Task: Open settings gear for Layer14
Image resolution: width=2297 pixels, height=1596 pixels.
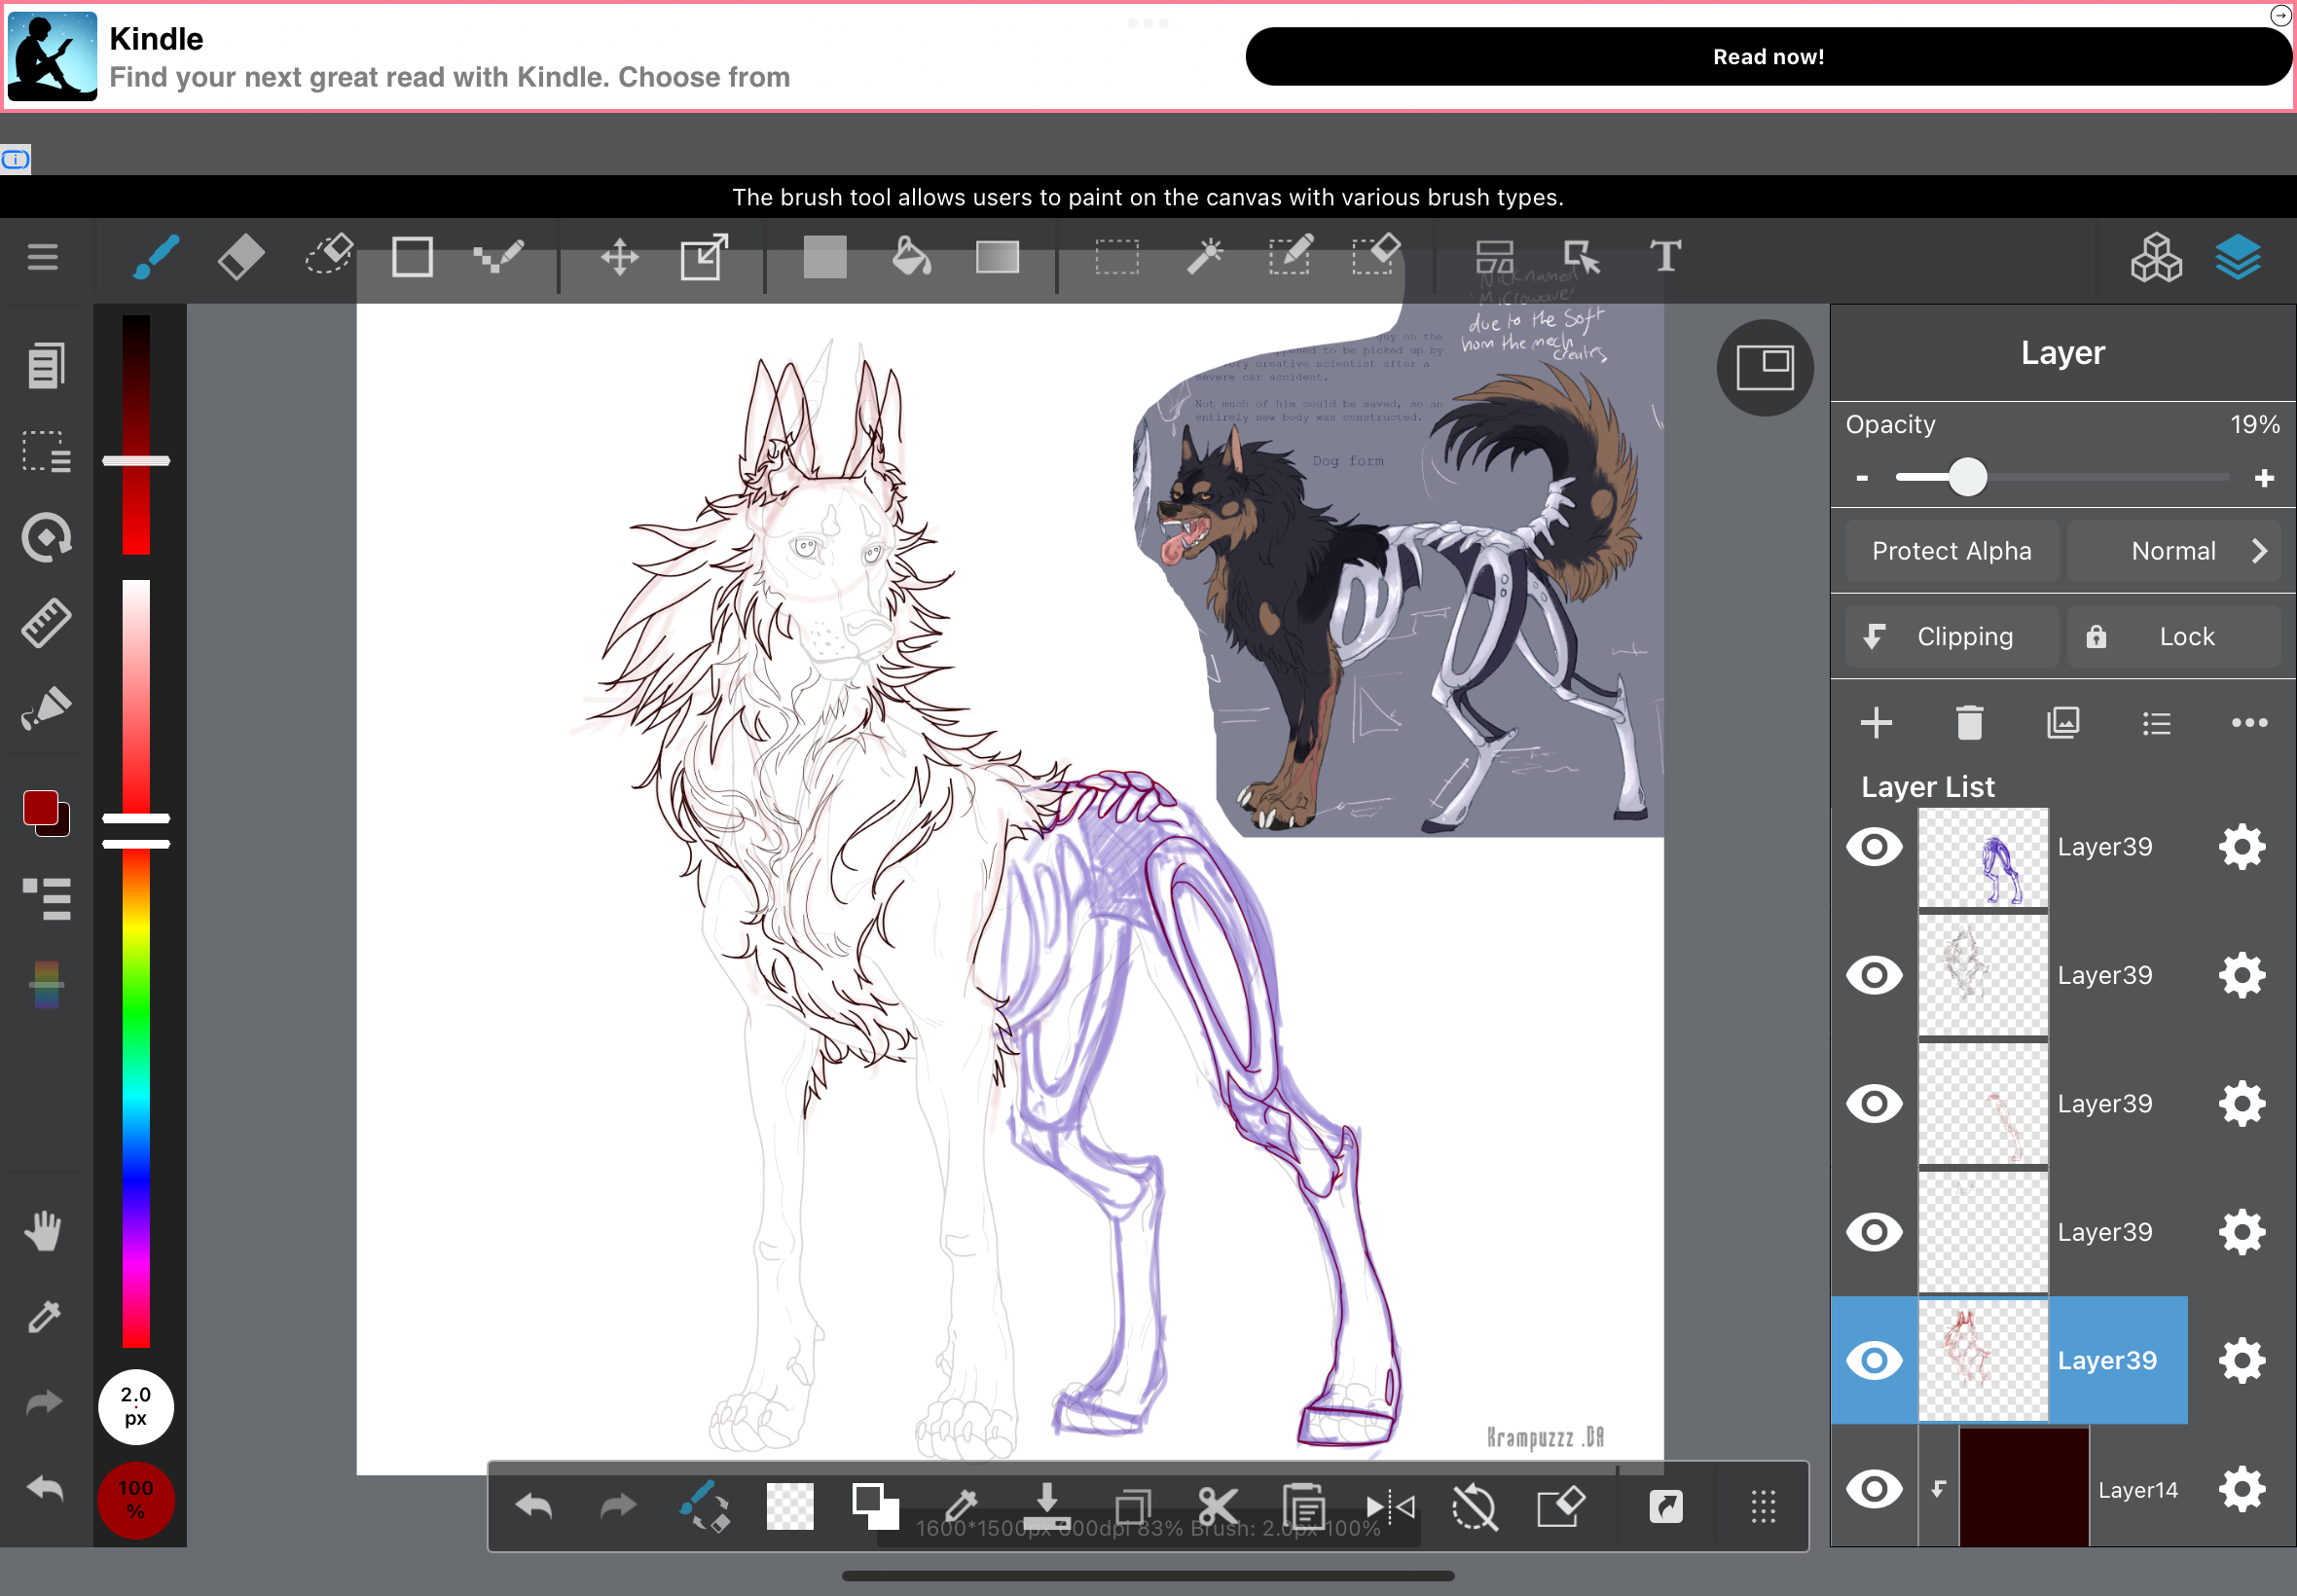Action: pos(2241,1489)
